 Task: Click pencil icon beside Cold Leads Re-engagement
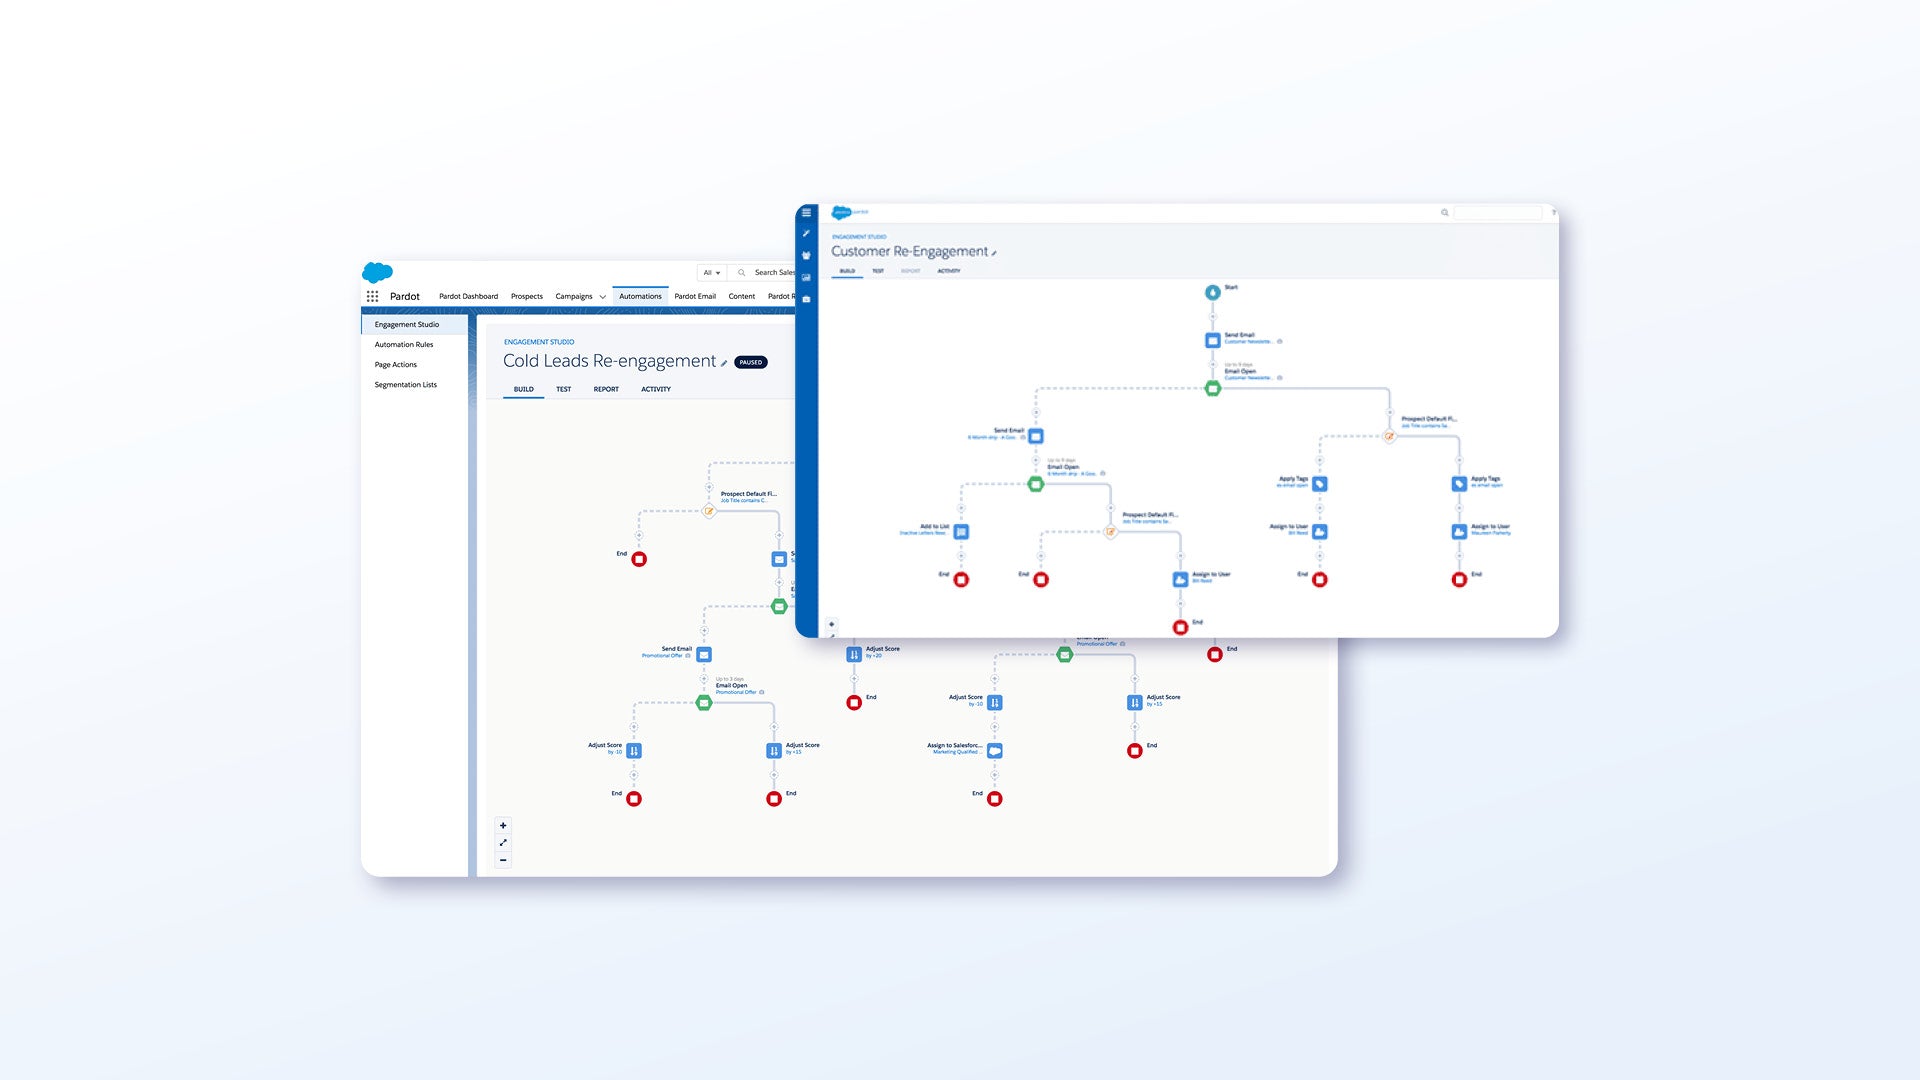click(724, 363)
